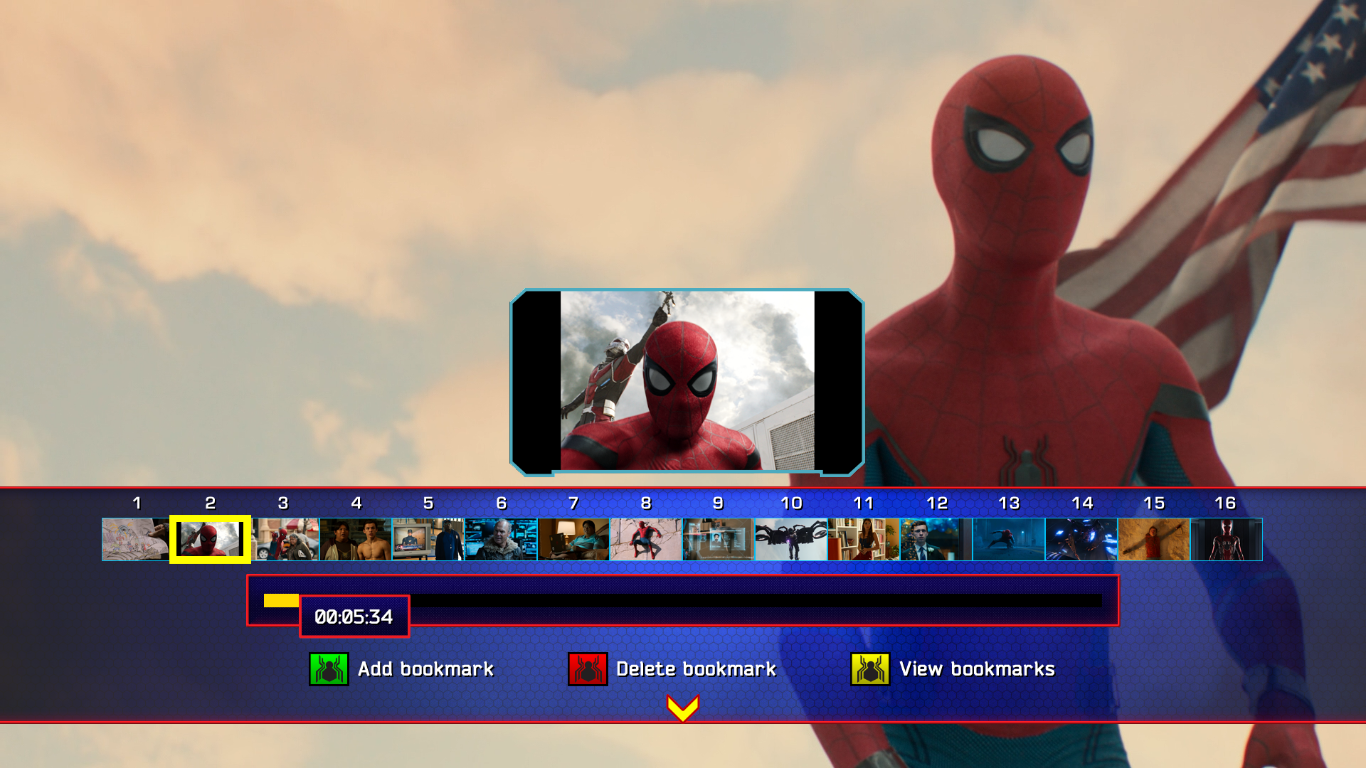Select chapter 7 thumbnail
Screen dimensions: 1366x768
pos(573,539)
